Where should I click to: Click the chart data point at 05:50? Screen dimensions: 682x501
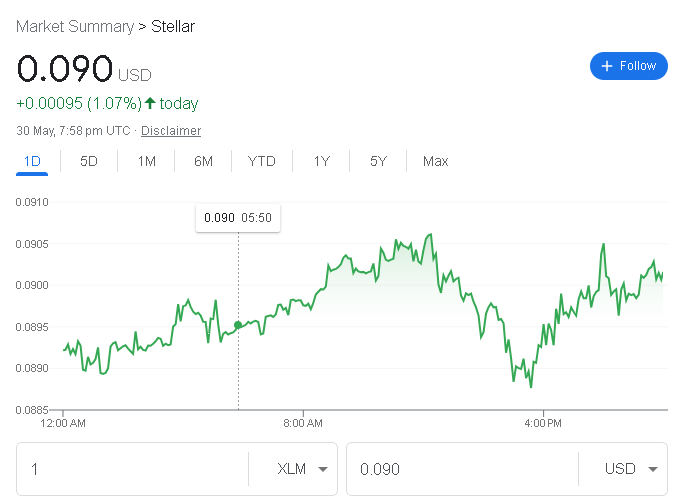click(x=238, y=325)
